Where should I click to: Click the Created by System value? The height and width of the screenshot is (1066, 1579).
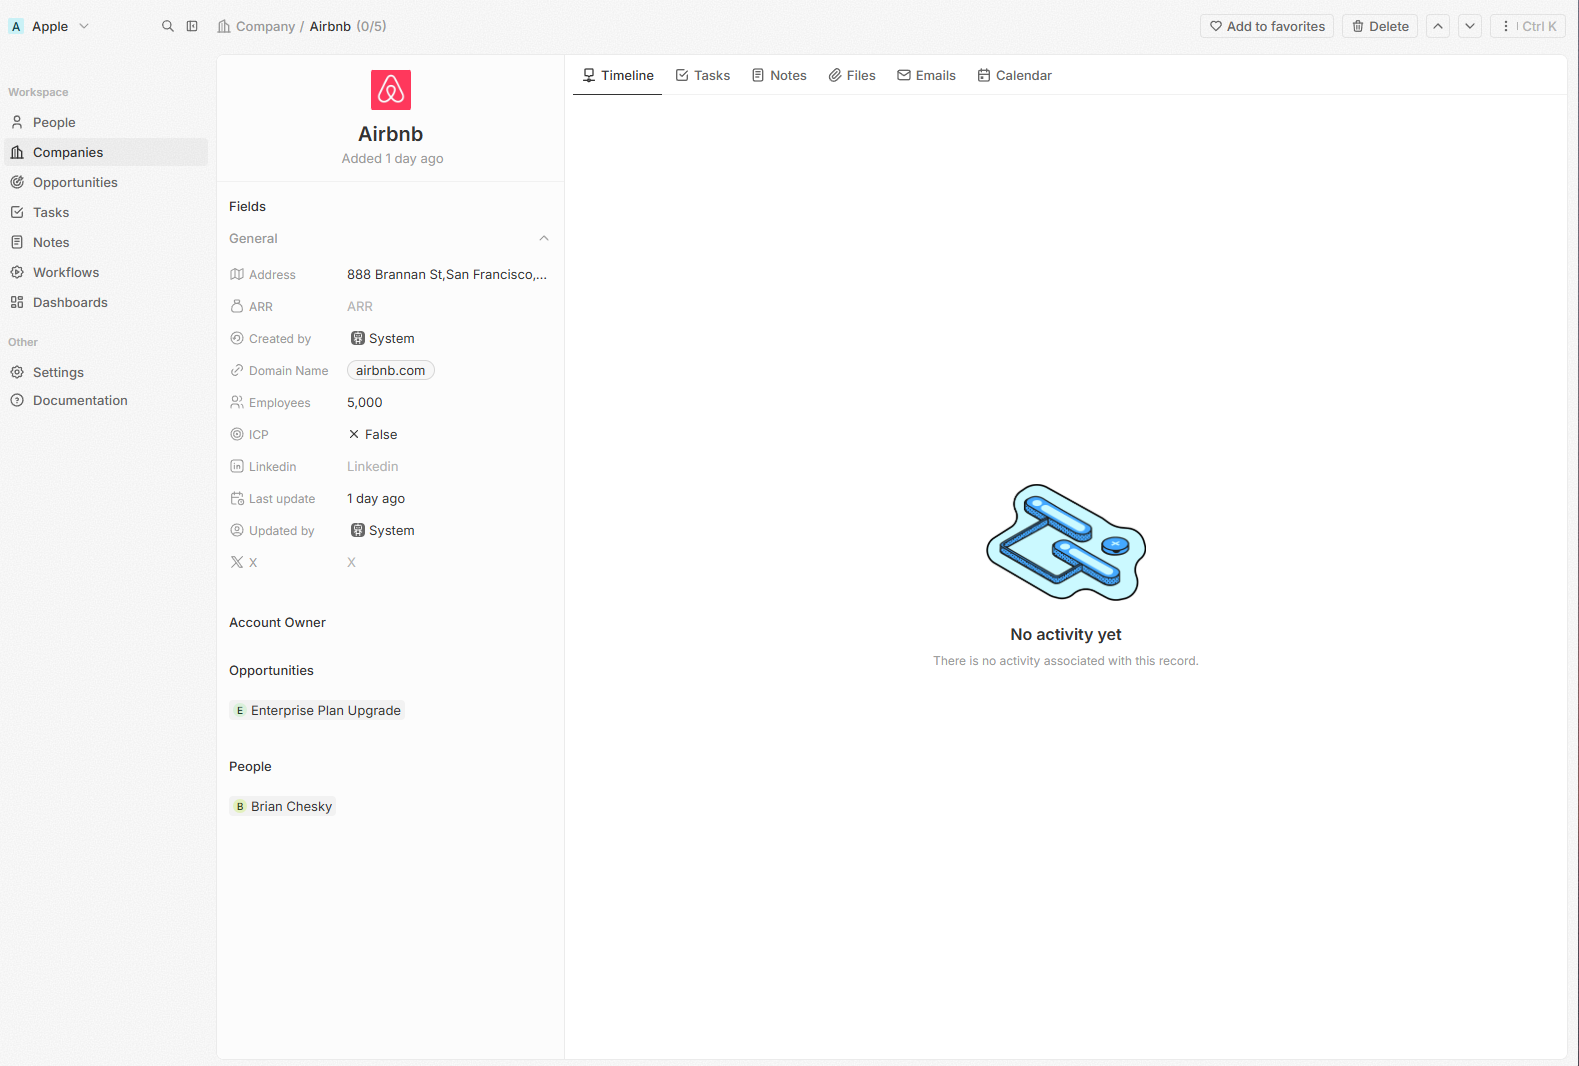point(382,338)
